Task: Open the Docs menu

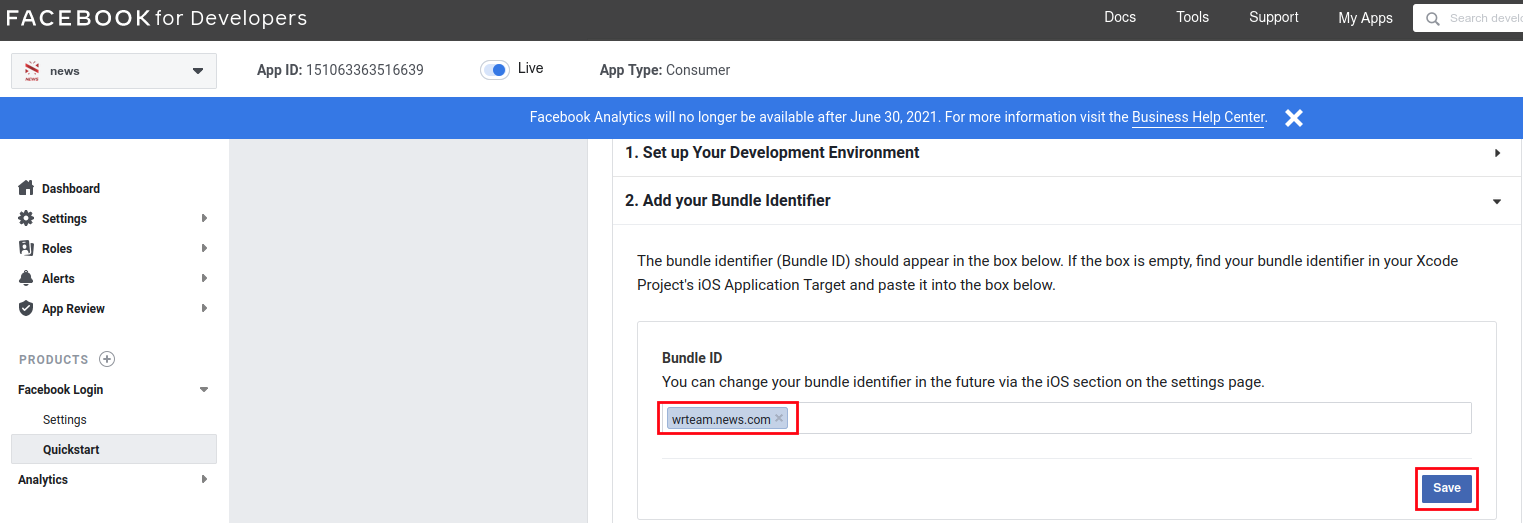Action: [1119, 17]
